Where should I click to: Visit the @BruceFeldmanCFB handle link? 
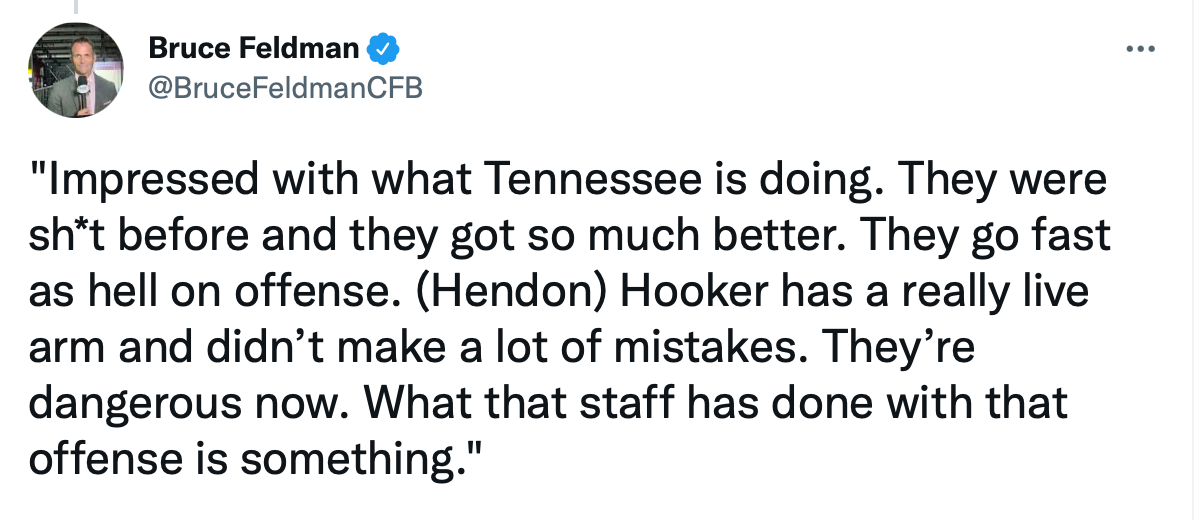click(285, 88)
